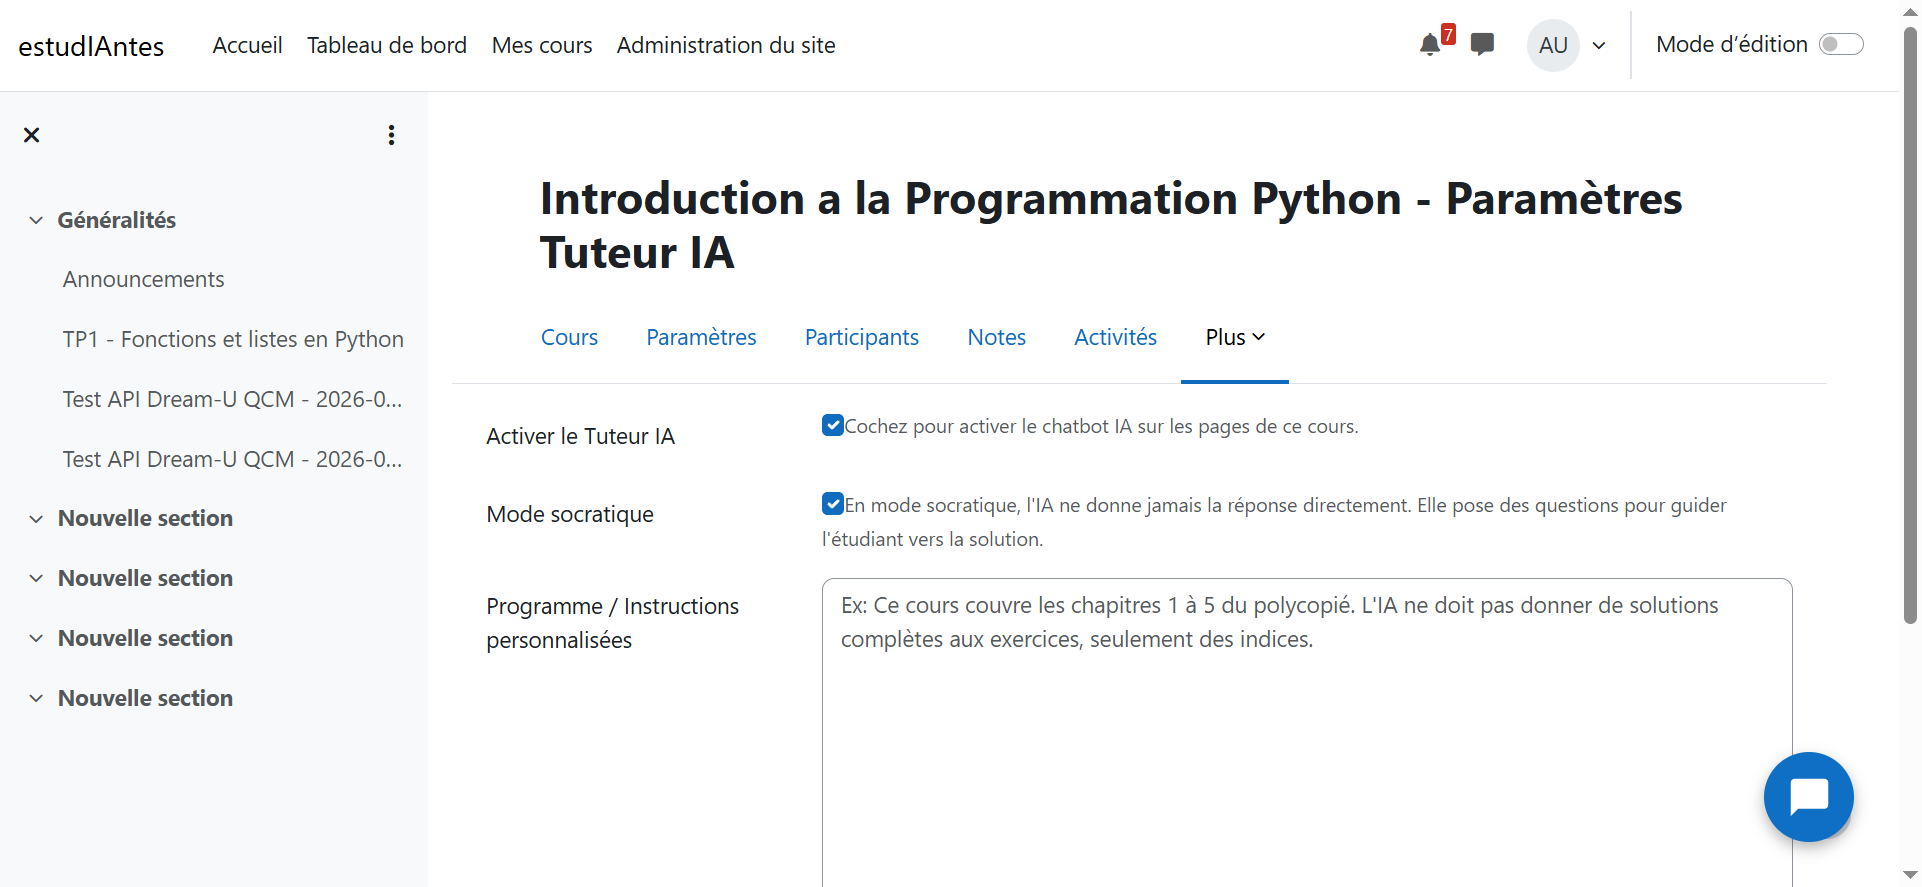1922x887 pixels.
Task: Open first Test API Dream-U QCM item
Action: pos(232,400)
